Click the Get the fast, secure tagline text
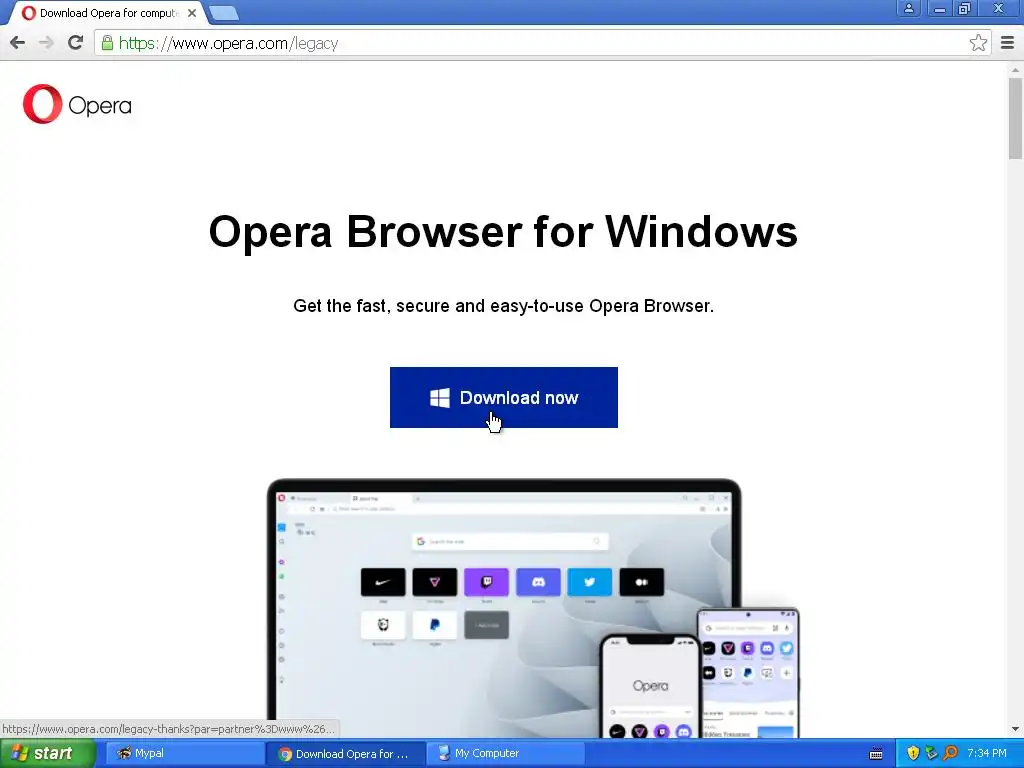 503,306
